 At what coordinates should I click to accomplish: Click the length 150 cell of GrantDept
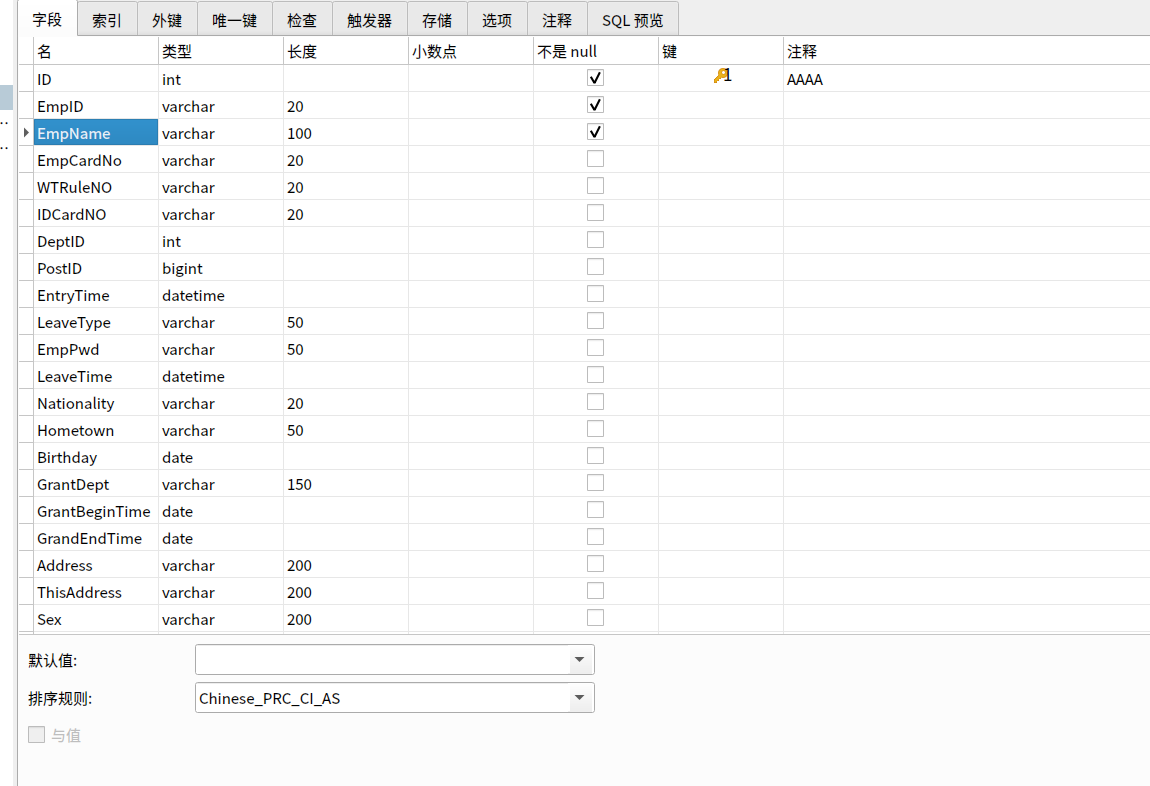[345, 485]
